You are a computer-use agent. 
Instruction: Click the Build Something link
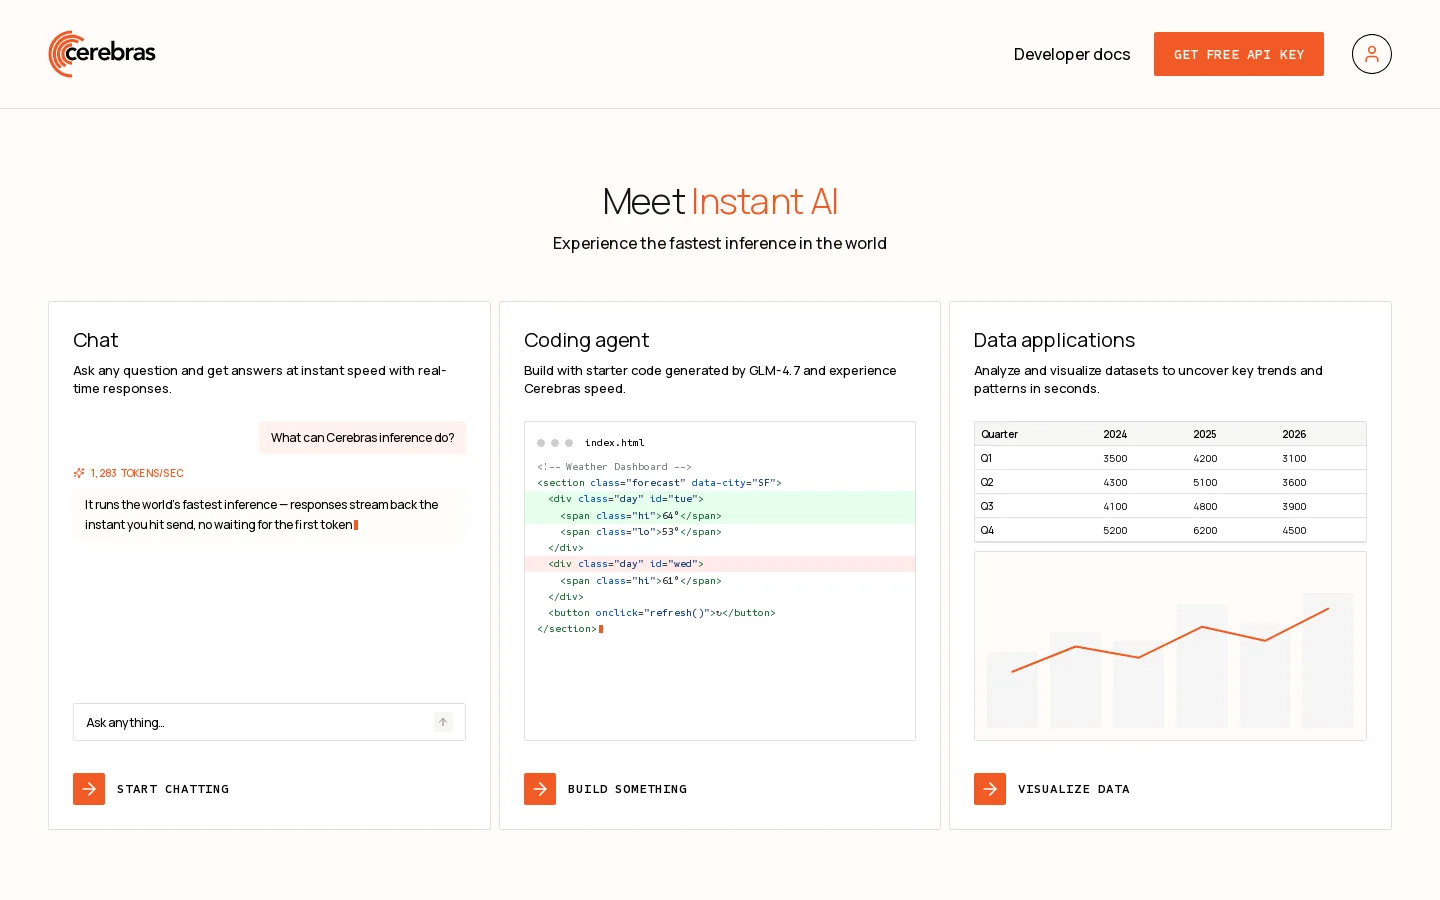627,789
